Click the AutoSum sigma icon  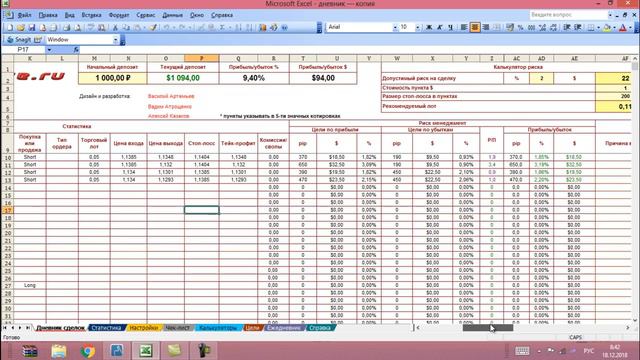[x=222, y=27]
